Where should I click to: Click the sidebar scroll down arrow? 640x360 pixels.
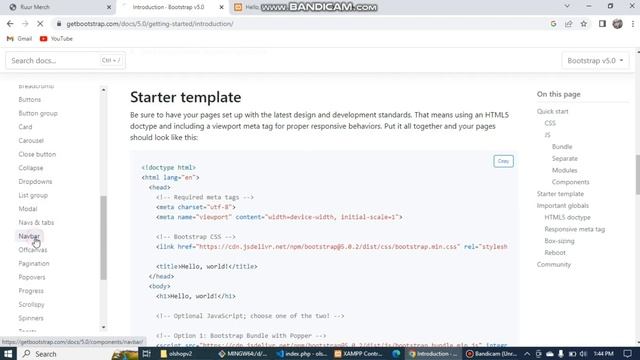103,327
